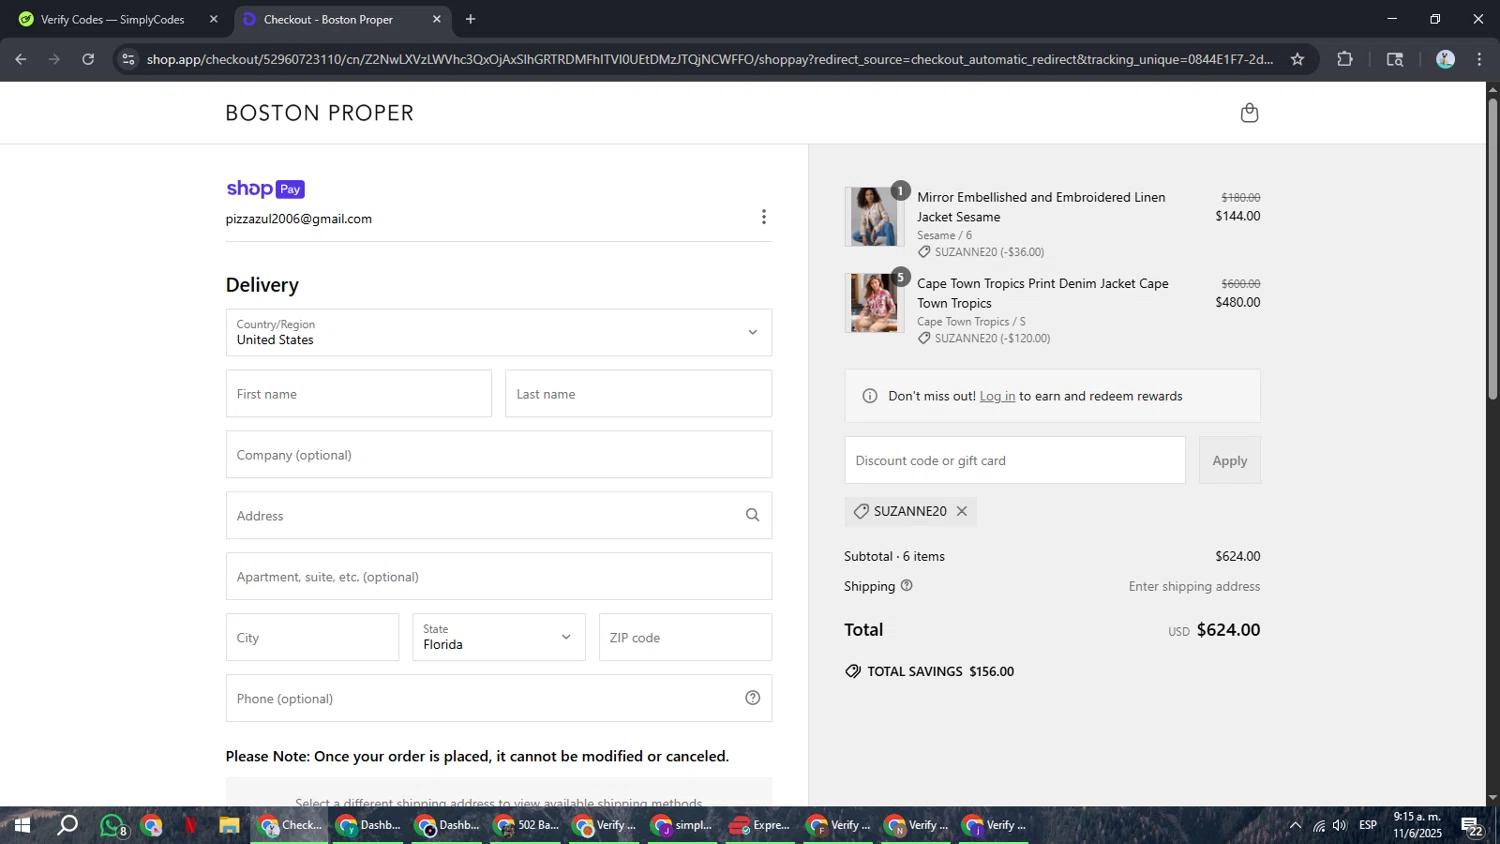Image resolution: width=1500 pixels, height=844 pixels.
Task: Open the Windows Start menu
Action: click(21, 825)
